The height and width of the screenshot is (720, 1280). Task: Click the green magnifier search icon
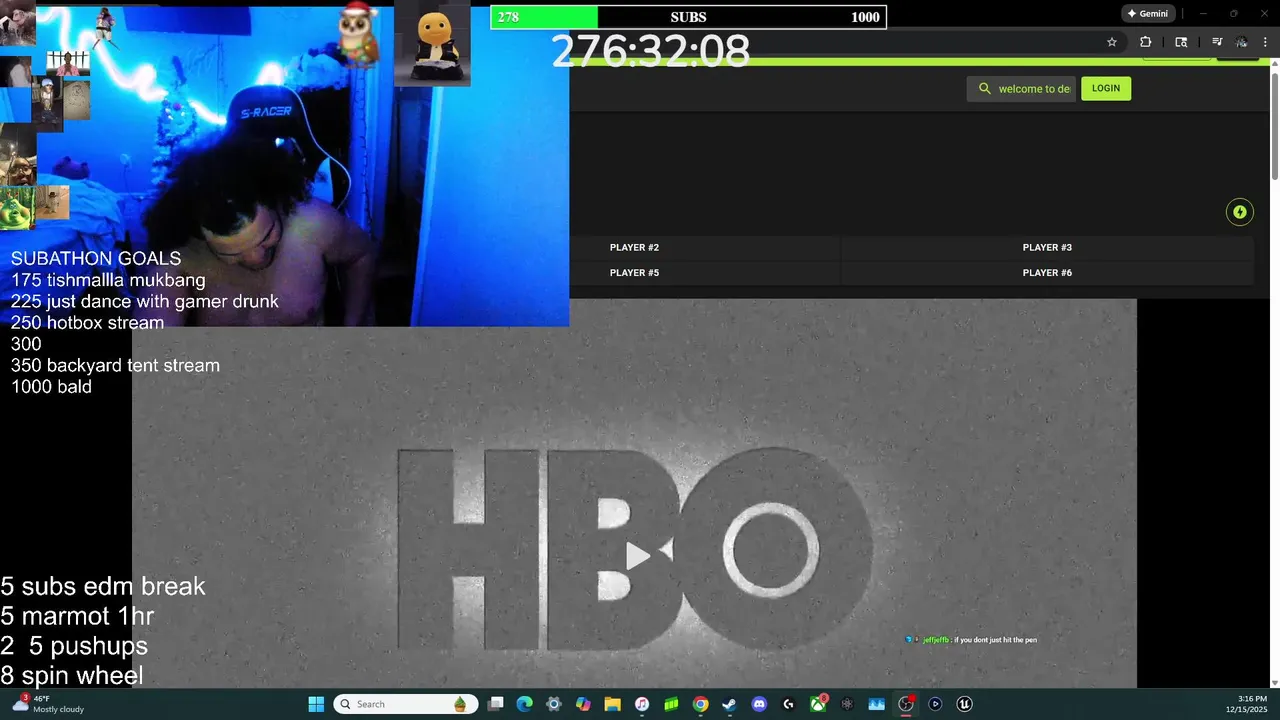click(984, 89)
